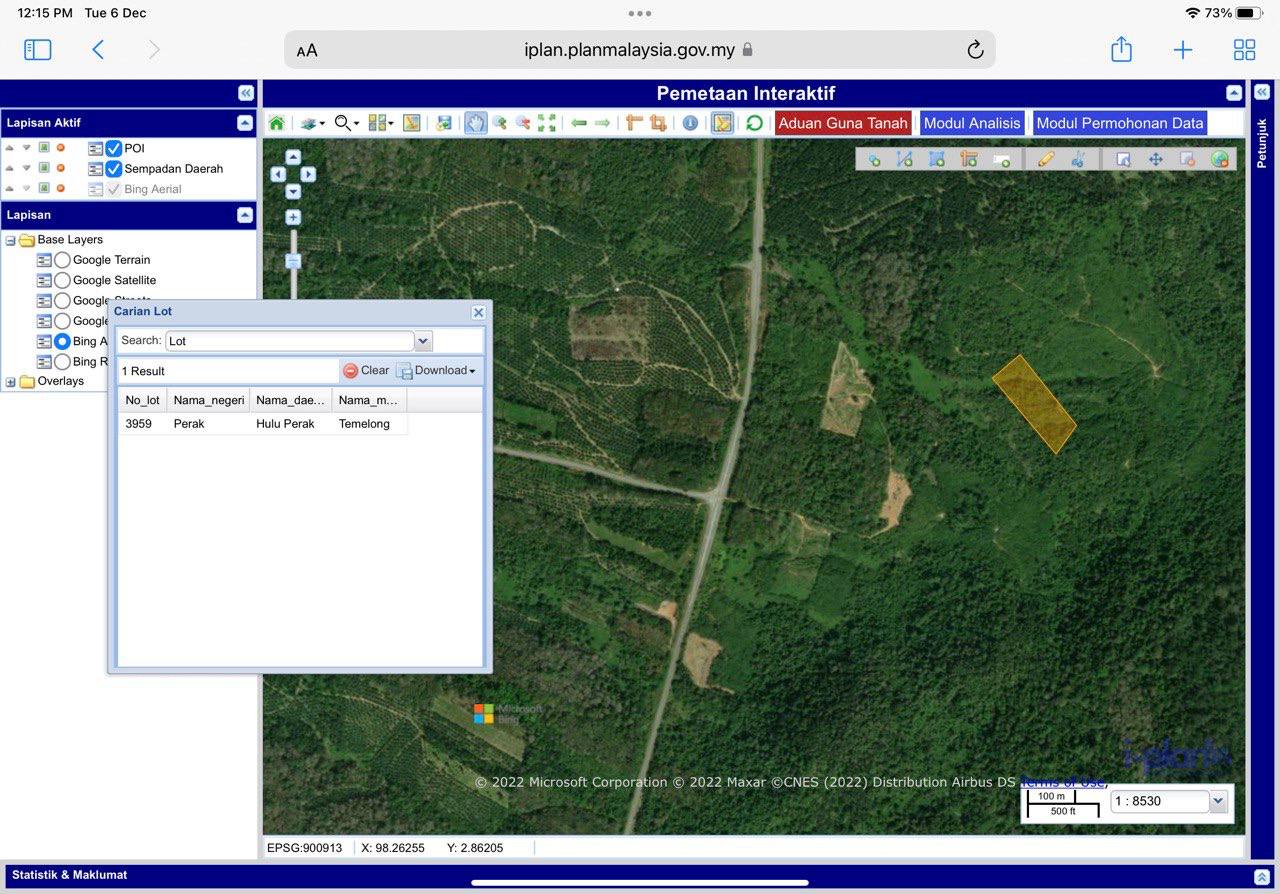1280x894 pixels.
Task: Select Google Satellite base layer
Action: point(62,281)
